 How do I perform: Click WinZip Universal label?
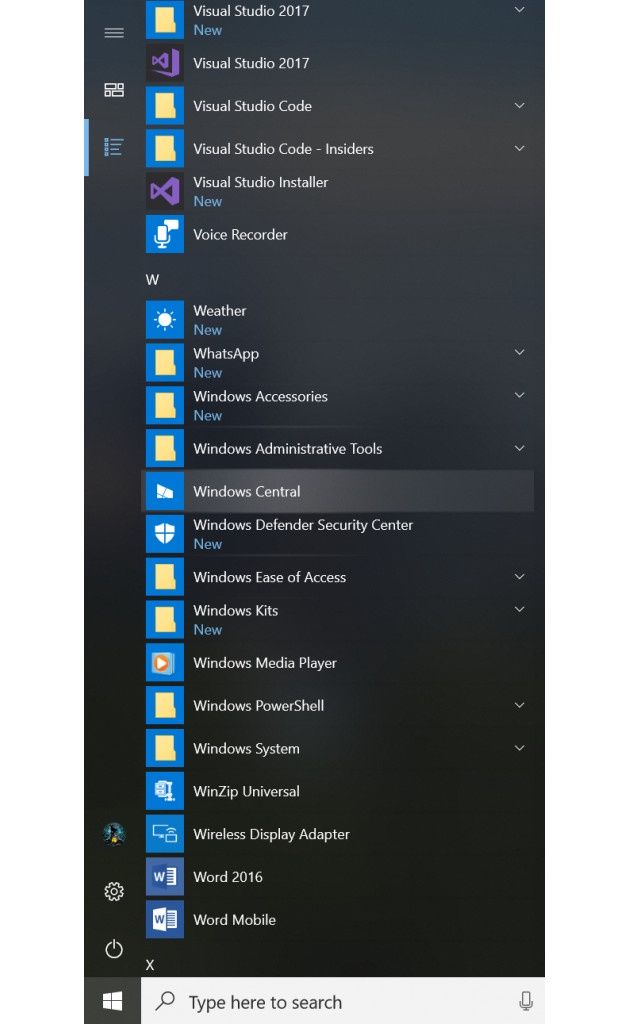[x=247, y=792]
